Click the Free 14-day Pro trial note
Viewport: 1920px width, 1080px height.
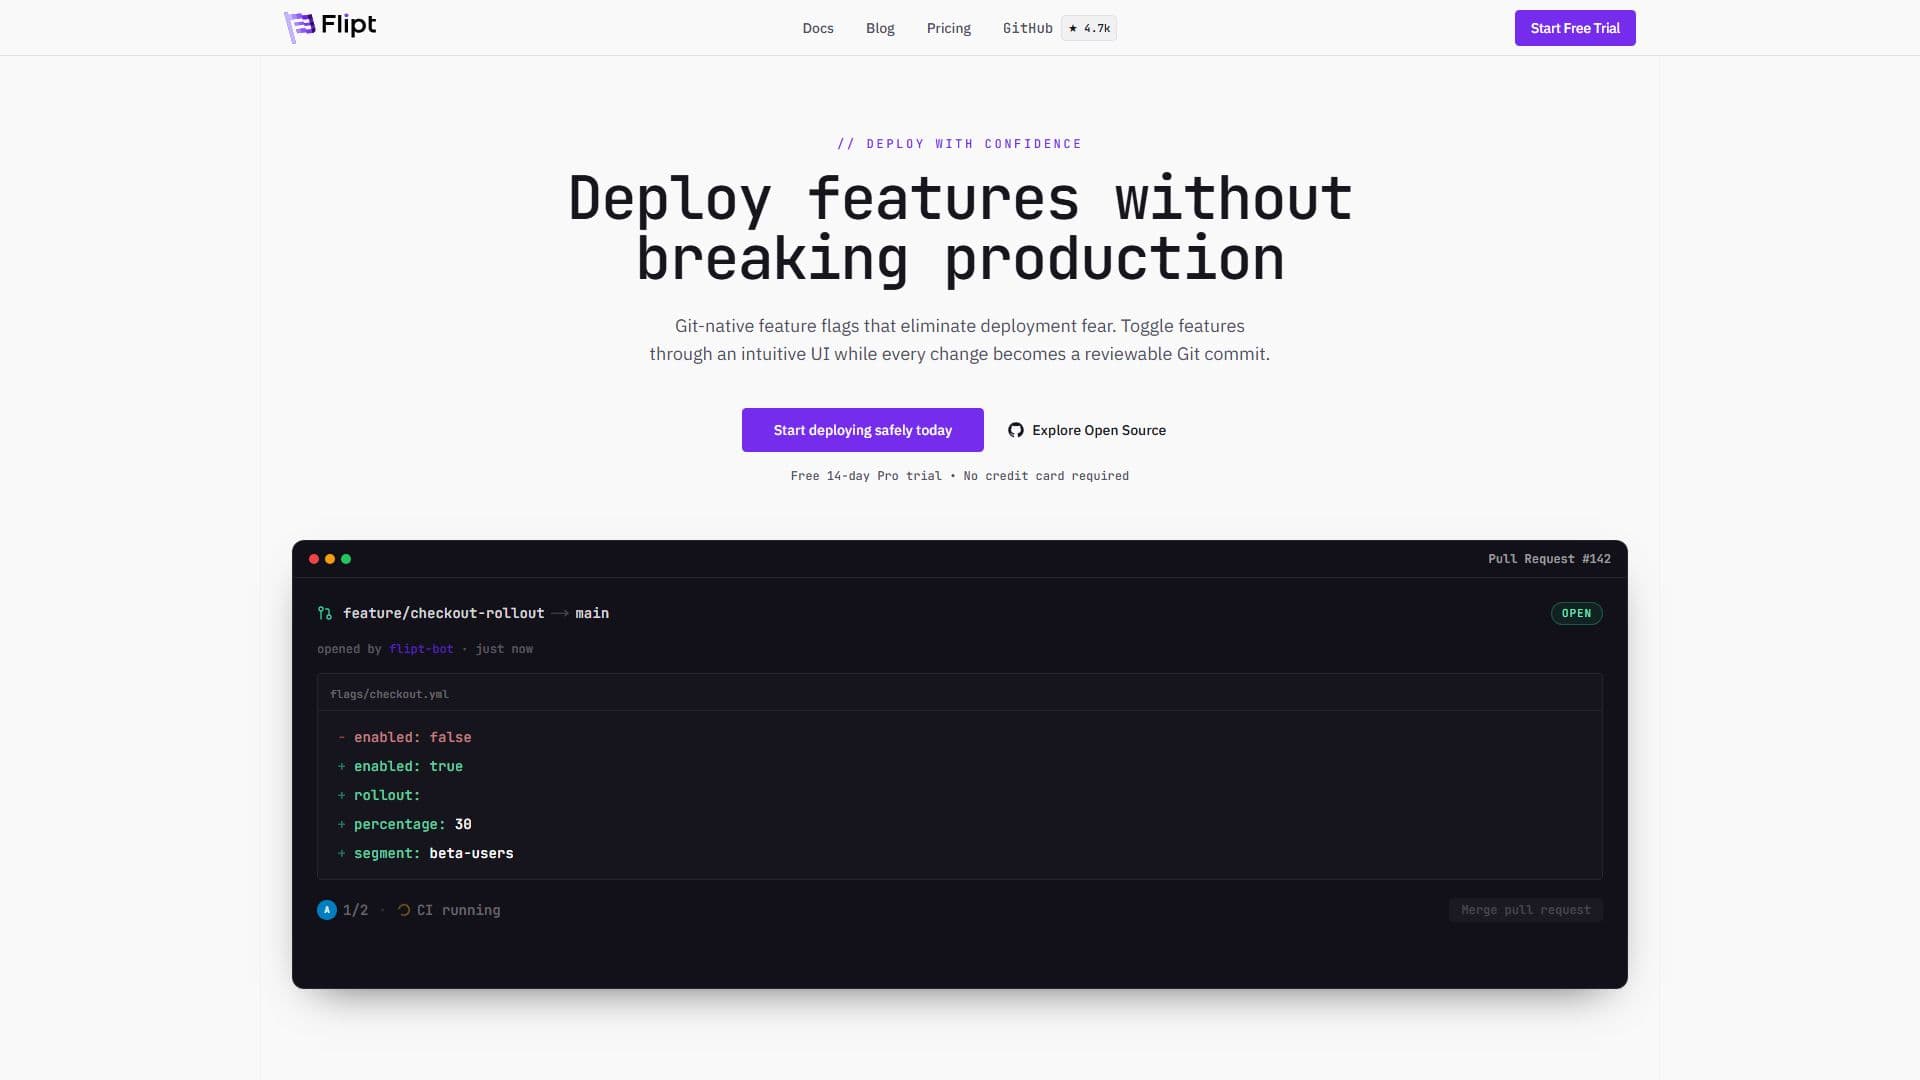coord(960,476)
